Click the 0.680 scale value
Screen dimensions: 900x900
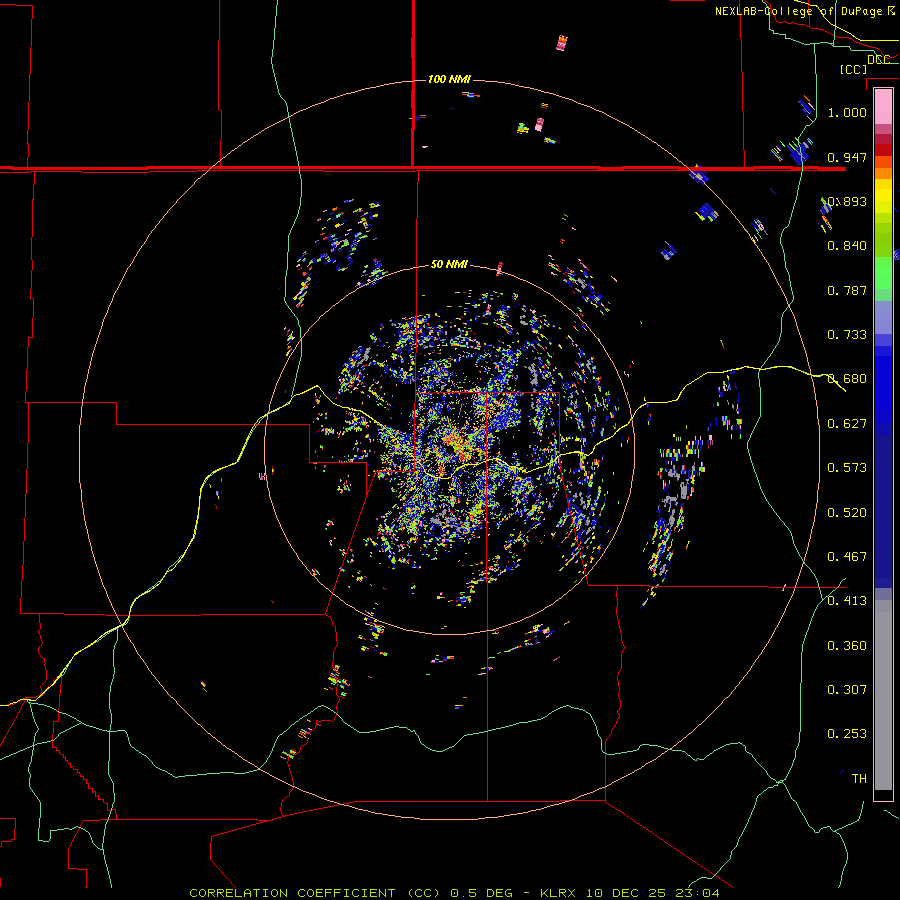847,379
